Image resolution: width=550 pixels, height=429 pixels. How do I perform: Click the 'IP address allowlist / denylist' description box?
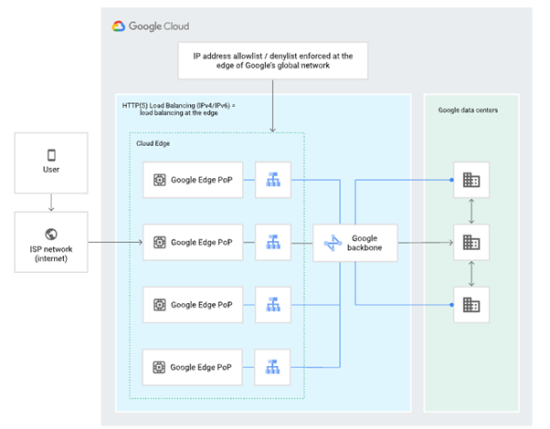[x=273, y=61]
